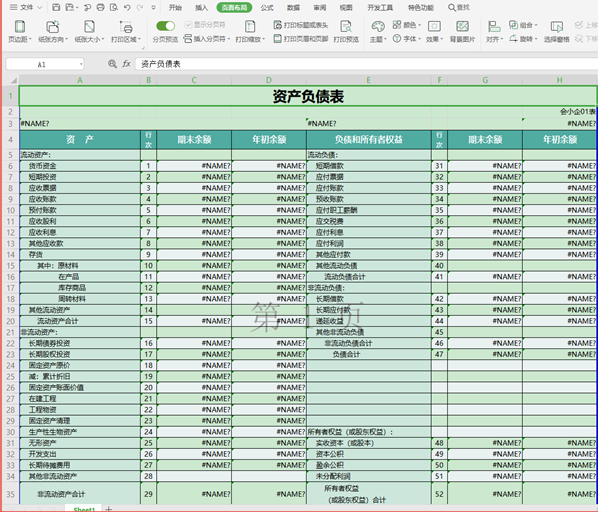The height and width of the screenshot is (512, 598).
Task: Select the 资产负债表 title cell
Action: coord(308,96)
